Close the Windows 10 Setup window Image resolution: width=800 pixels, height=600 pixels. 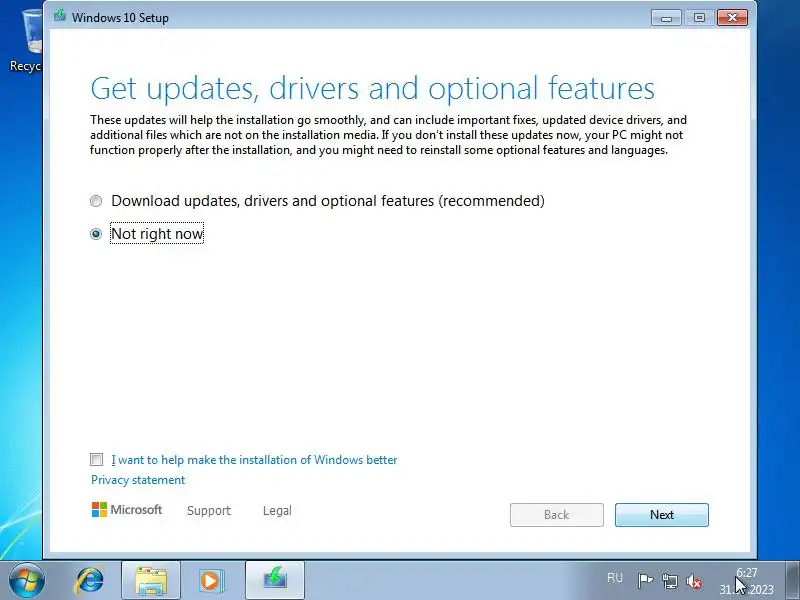733,18
